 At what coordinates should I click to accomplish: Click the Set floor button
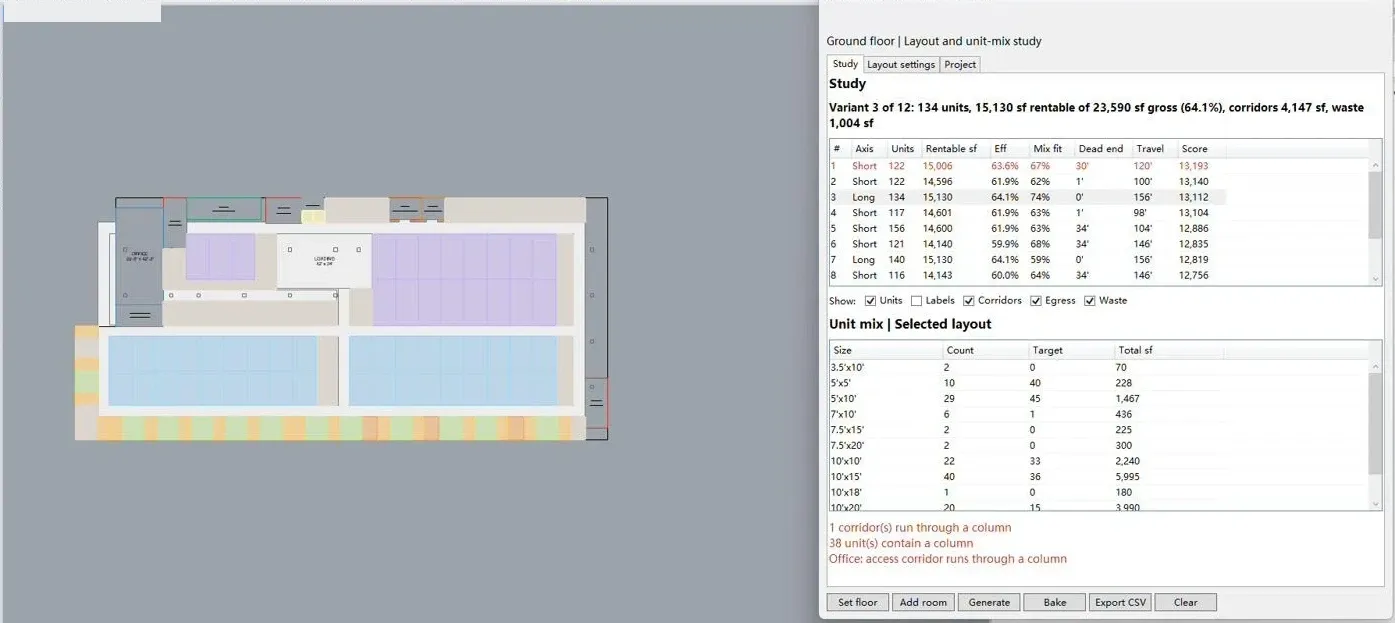pyautogui.click(x=858, y=602)
